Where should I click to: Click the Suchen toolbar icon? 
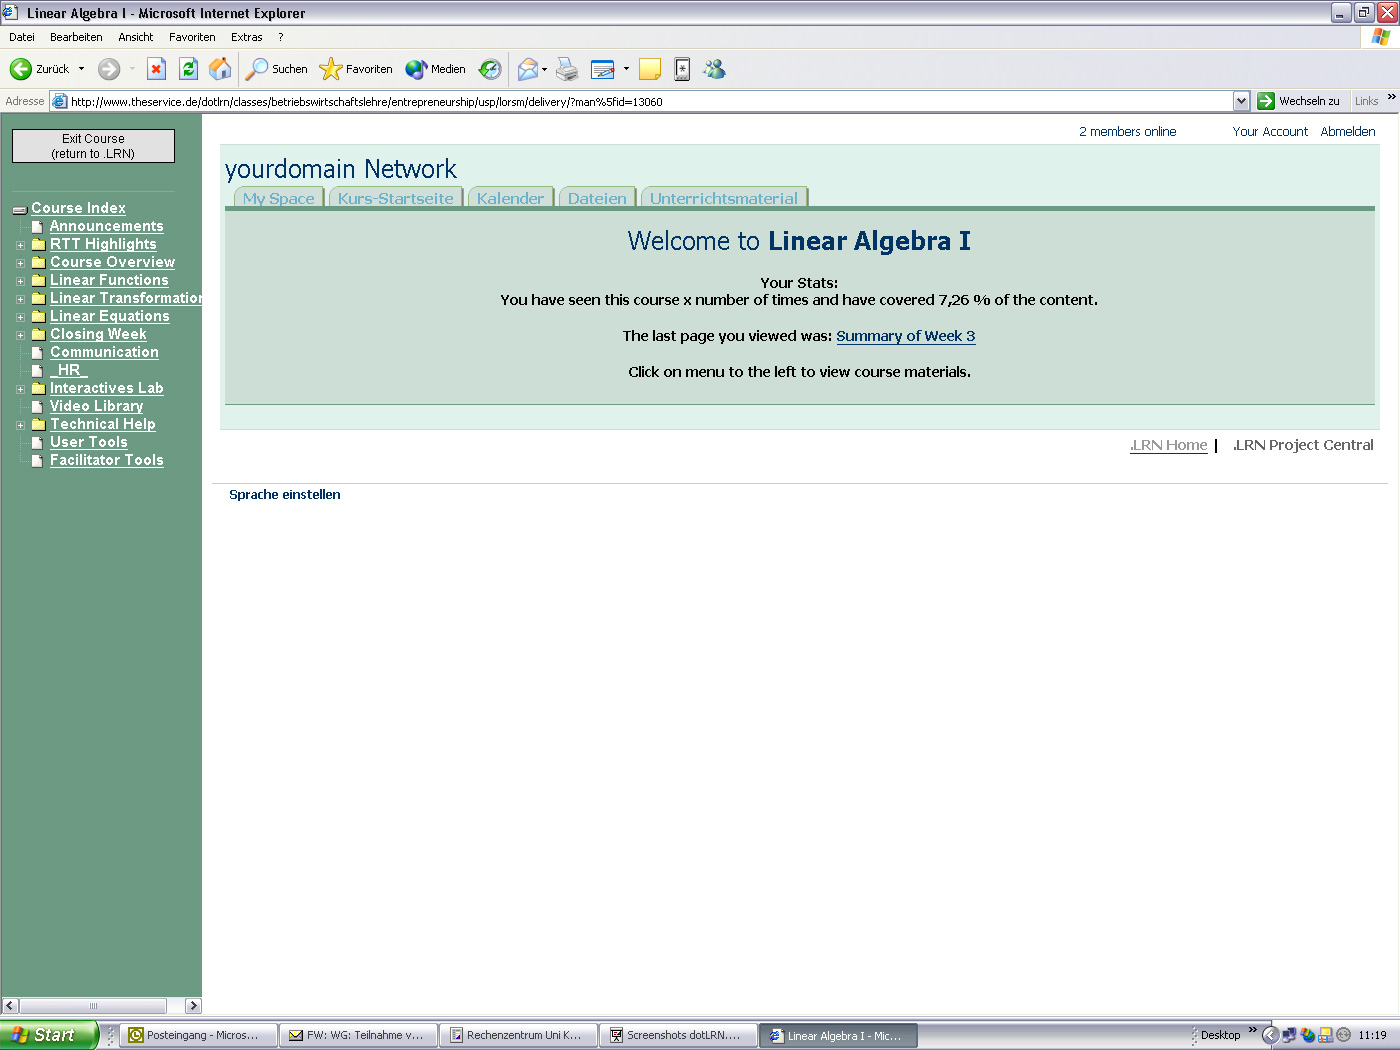click(276, 68)
